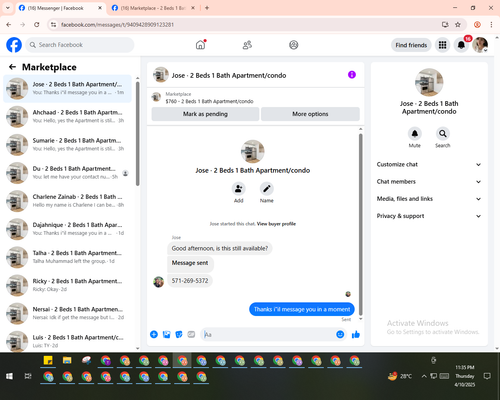The height and width of the screenshot is (400, 500).
Task: Click the More options button
Action: 310,114
